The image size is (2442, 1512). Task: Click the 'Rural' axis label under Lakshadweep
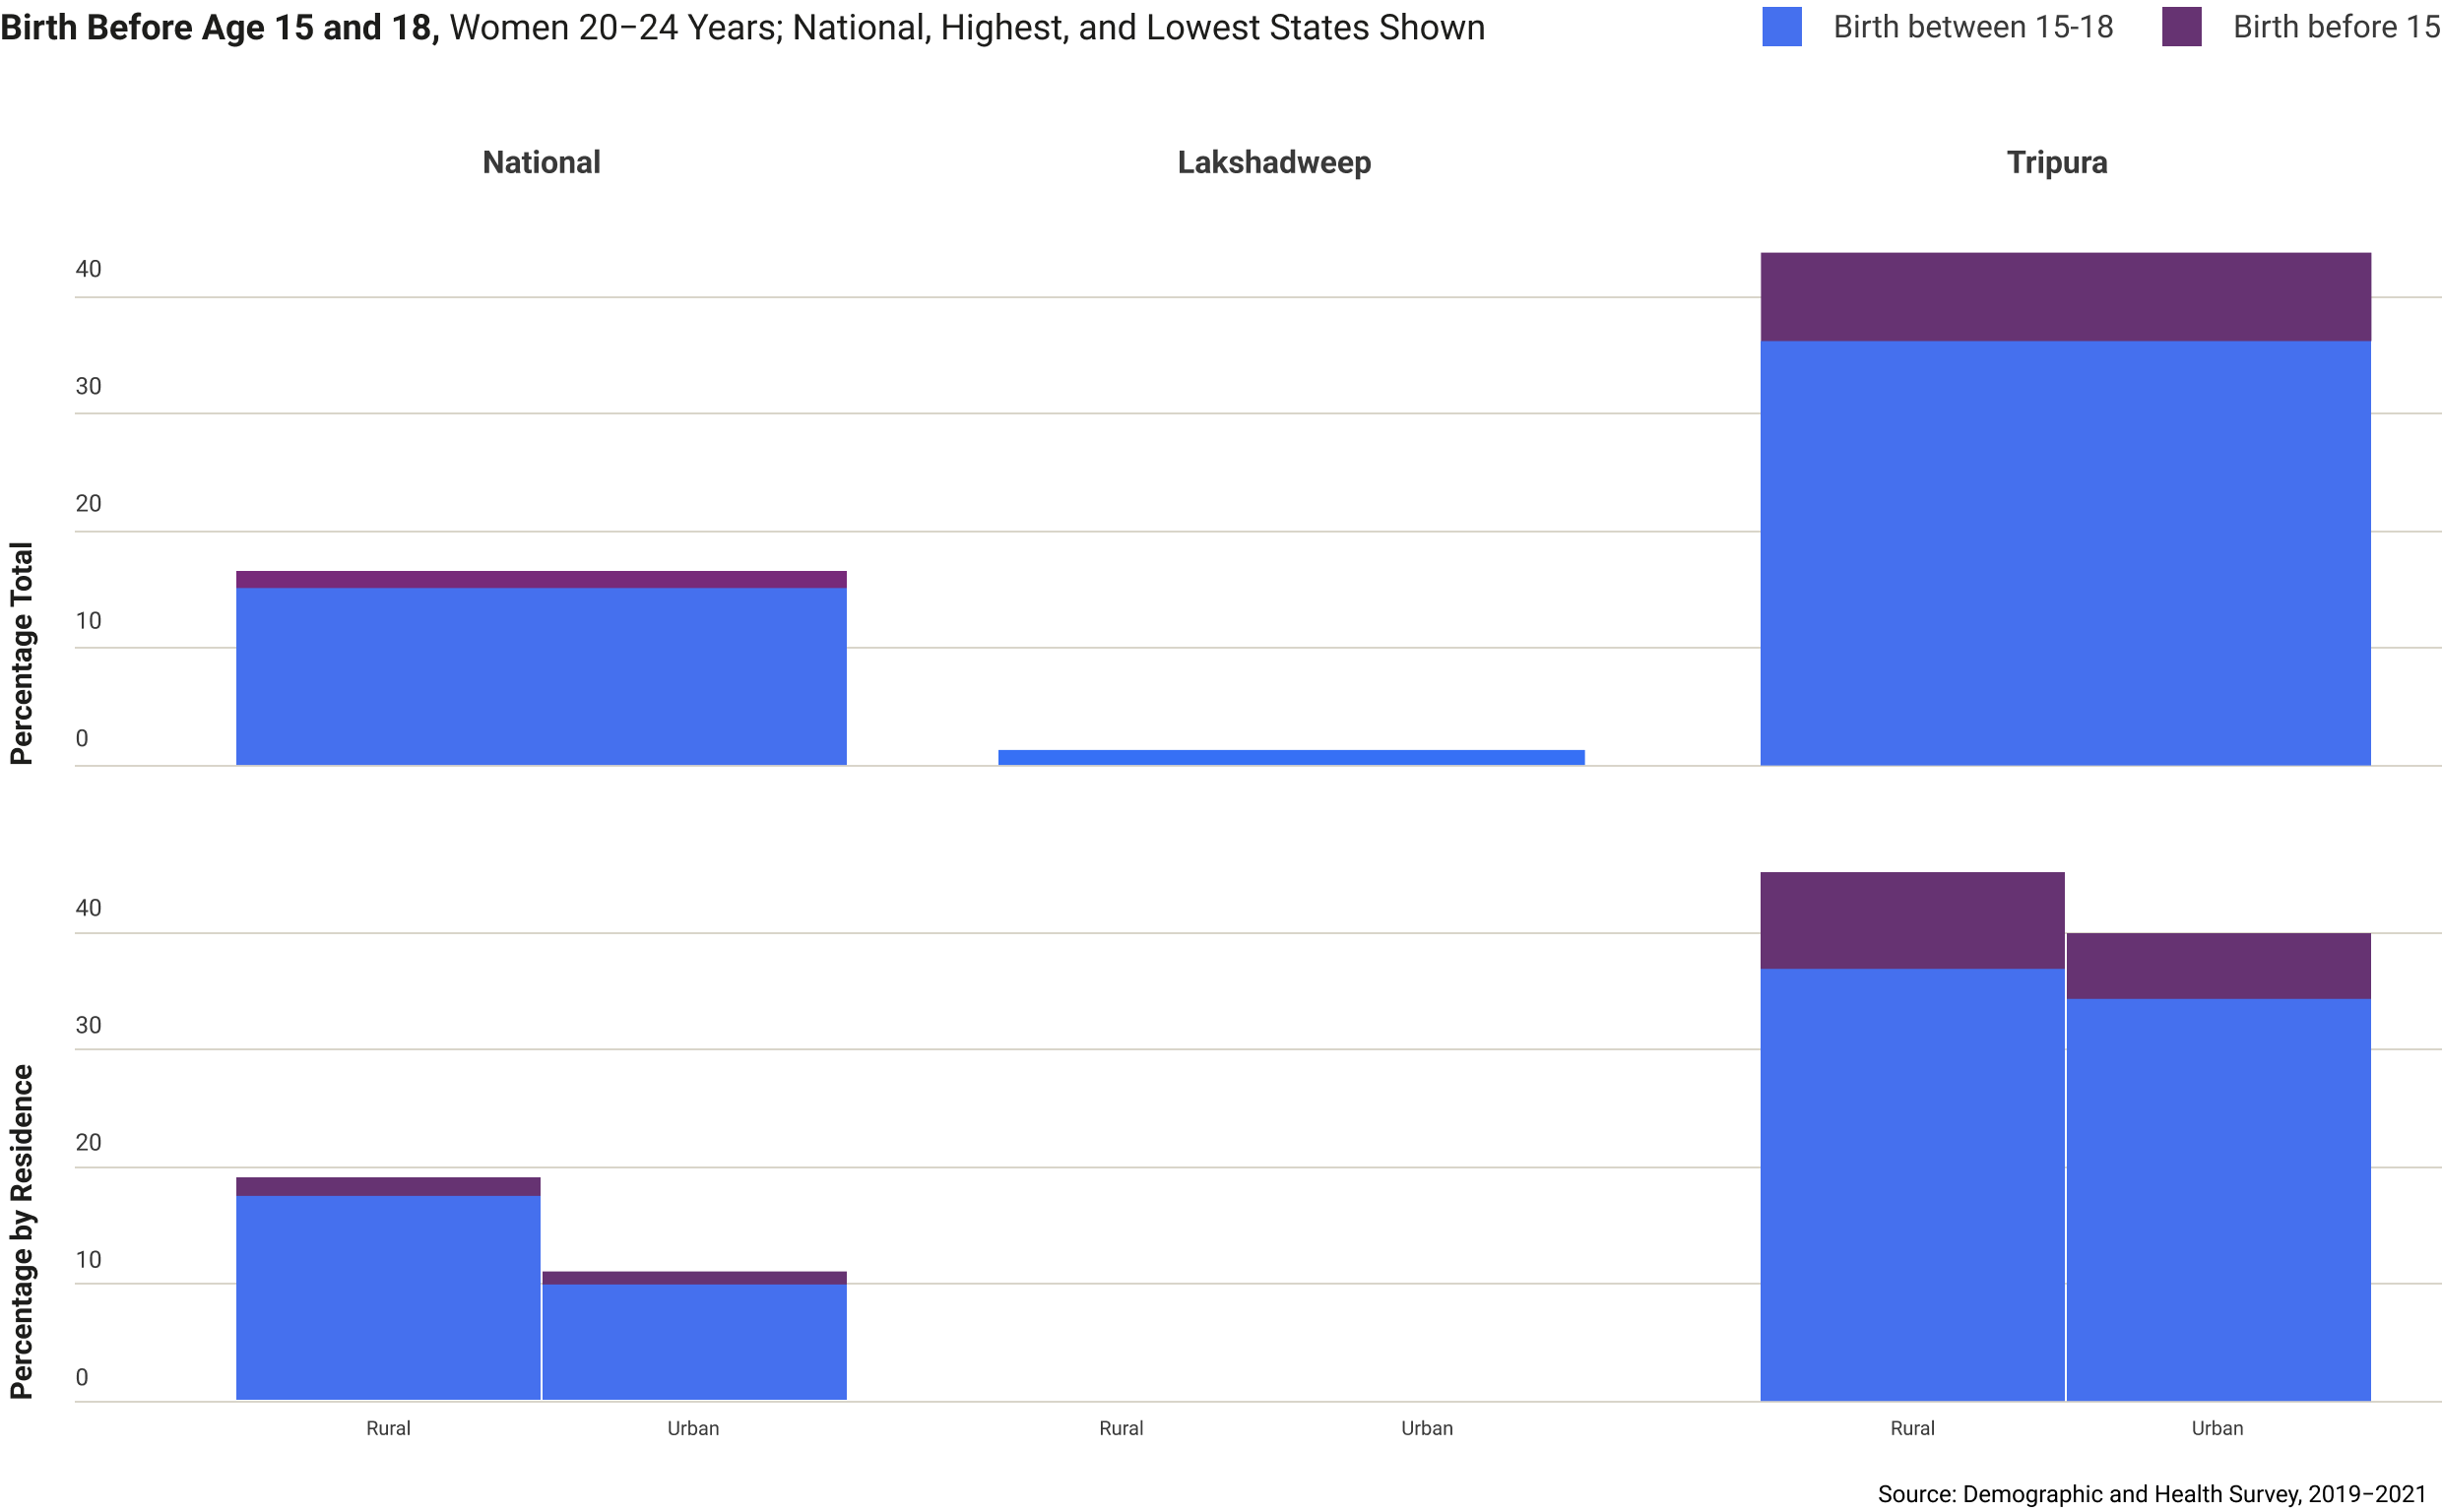pos(1121,1428)
